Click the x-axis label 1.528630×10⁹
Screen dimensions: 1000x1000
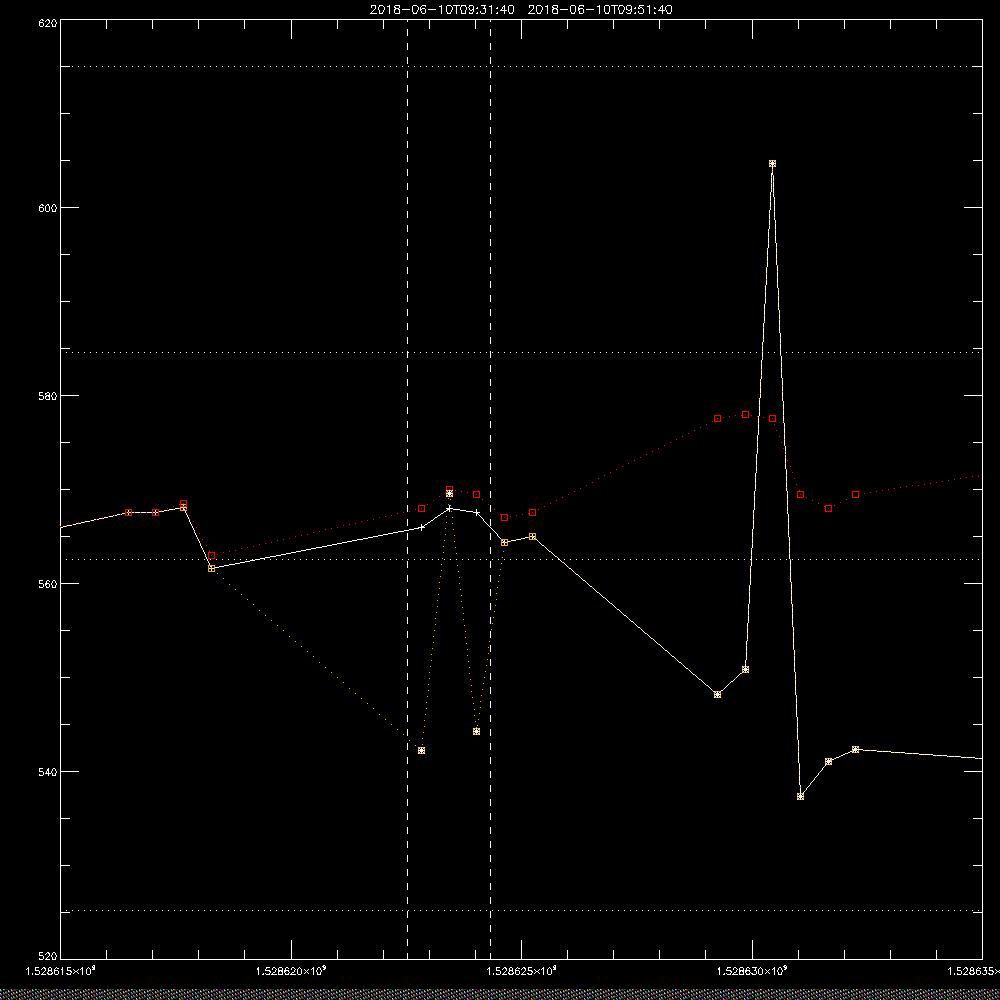pyautogui.click(x=753, y=971)
